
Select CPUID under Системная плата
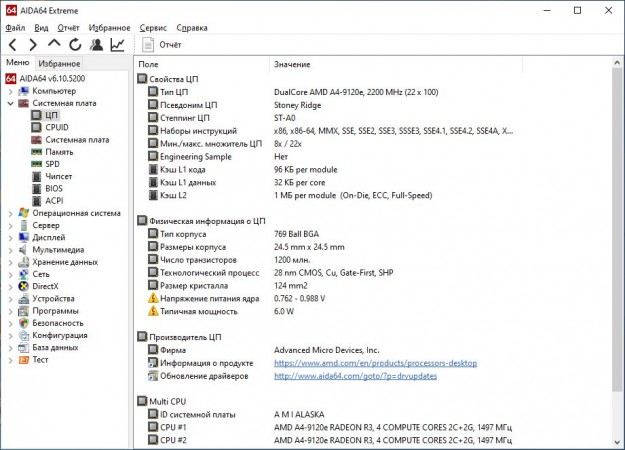57,128
